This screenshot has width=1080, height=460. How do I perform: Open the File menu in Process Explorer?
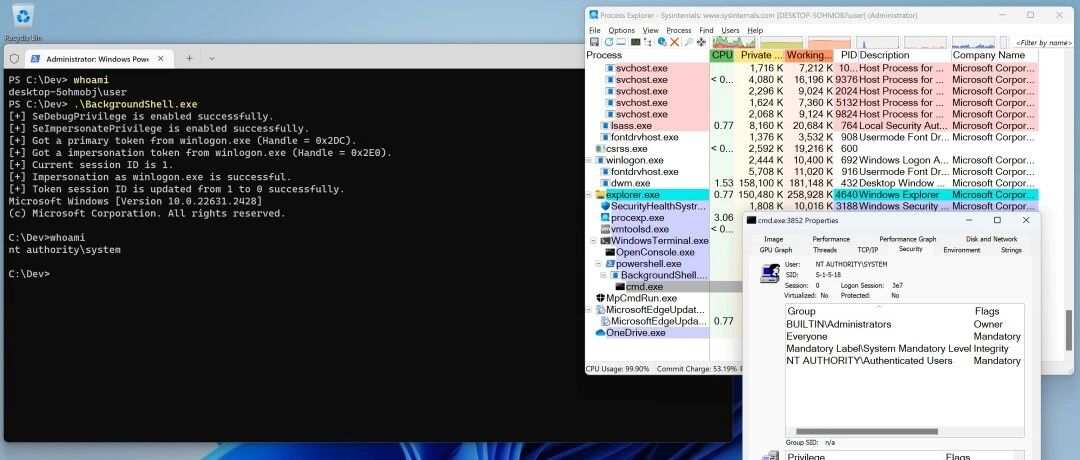tap(595, 30)
